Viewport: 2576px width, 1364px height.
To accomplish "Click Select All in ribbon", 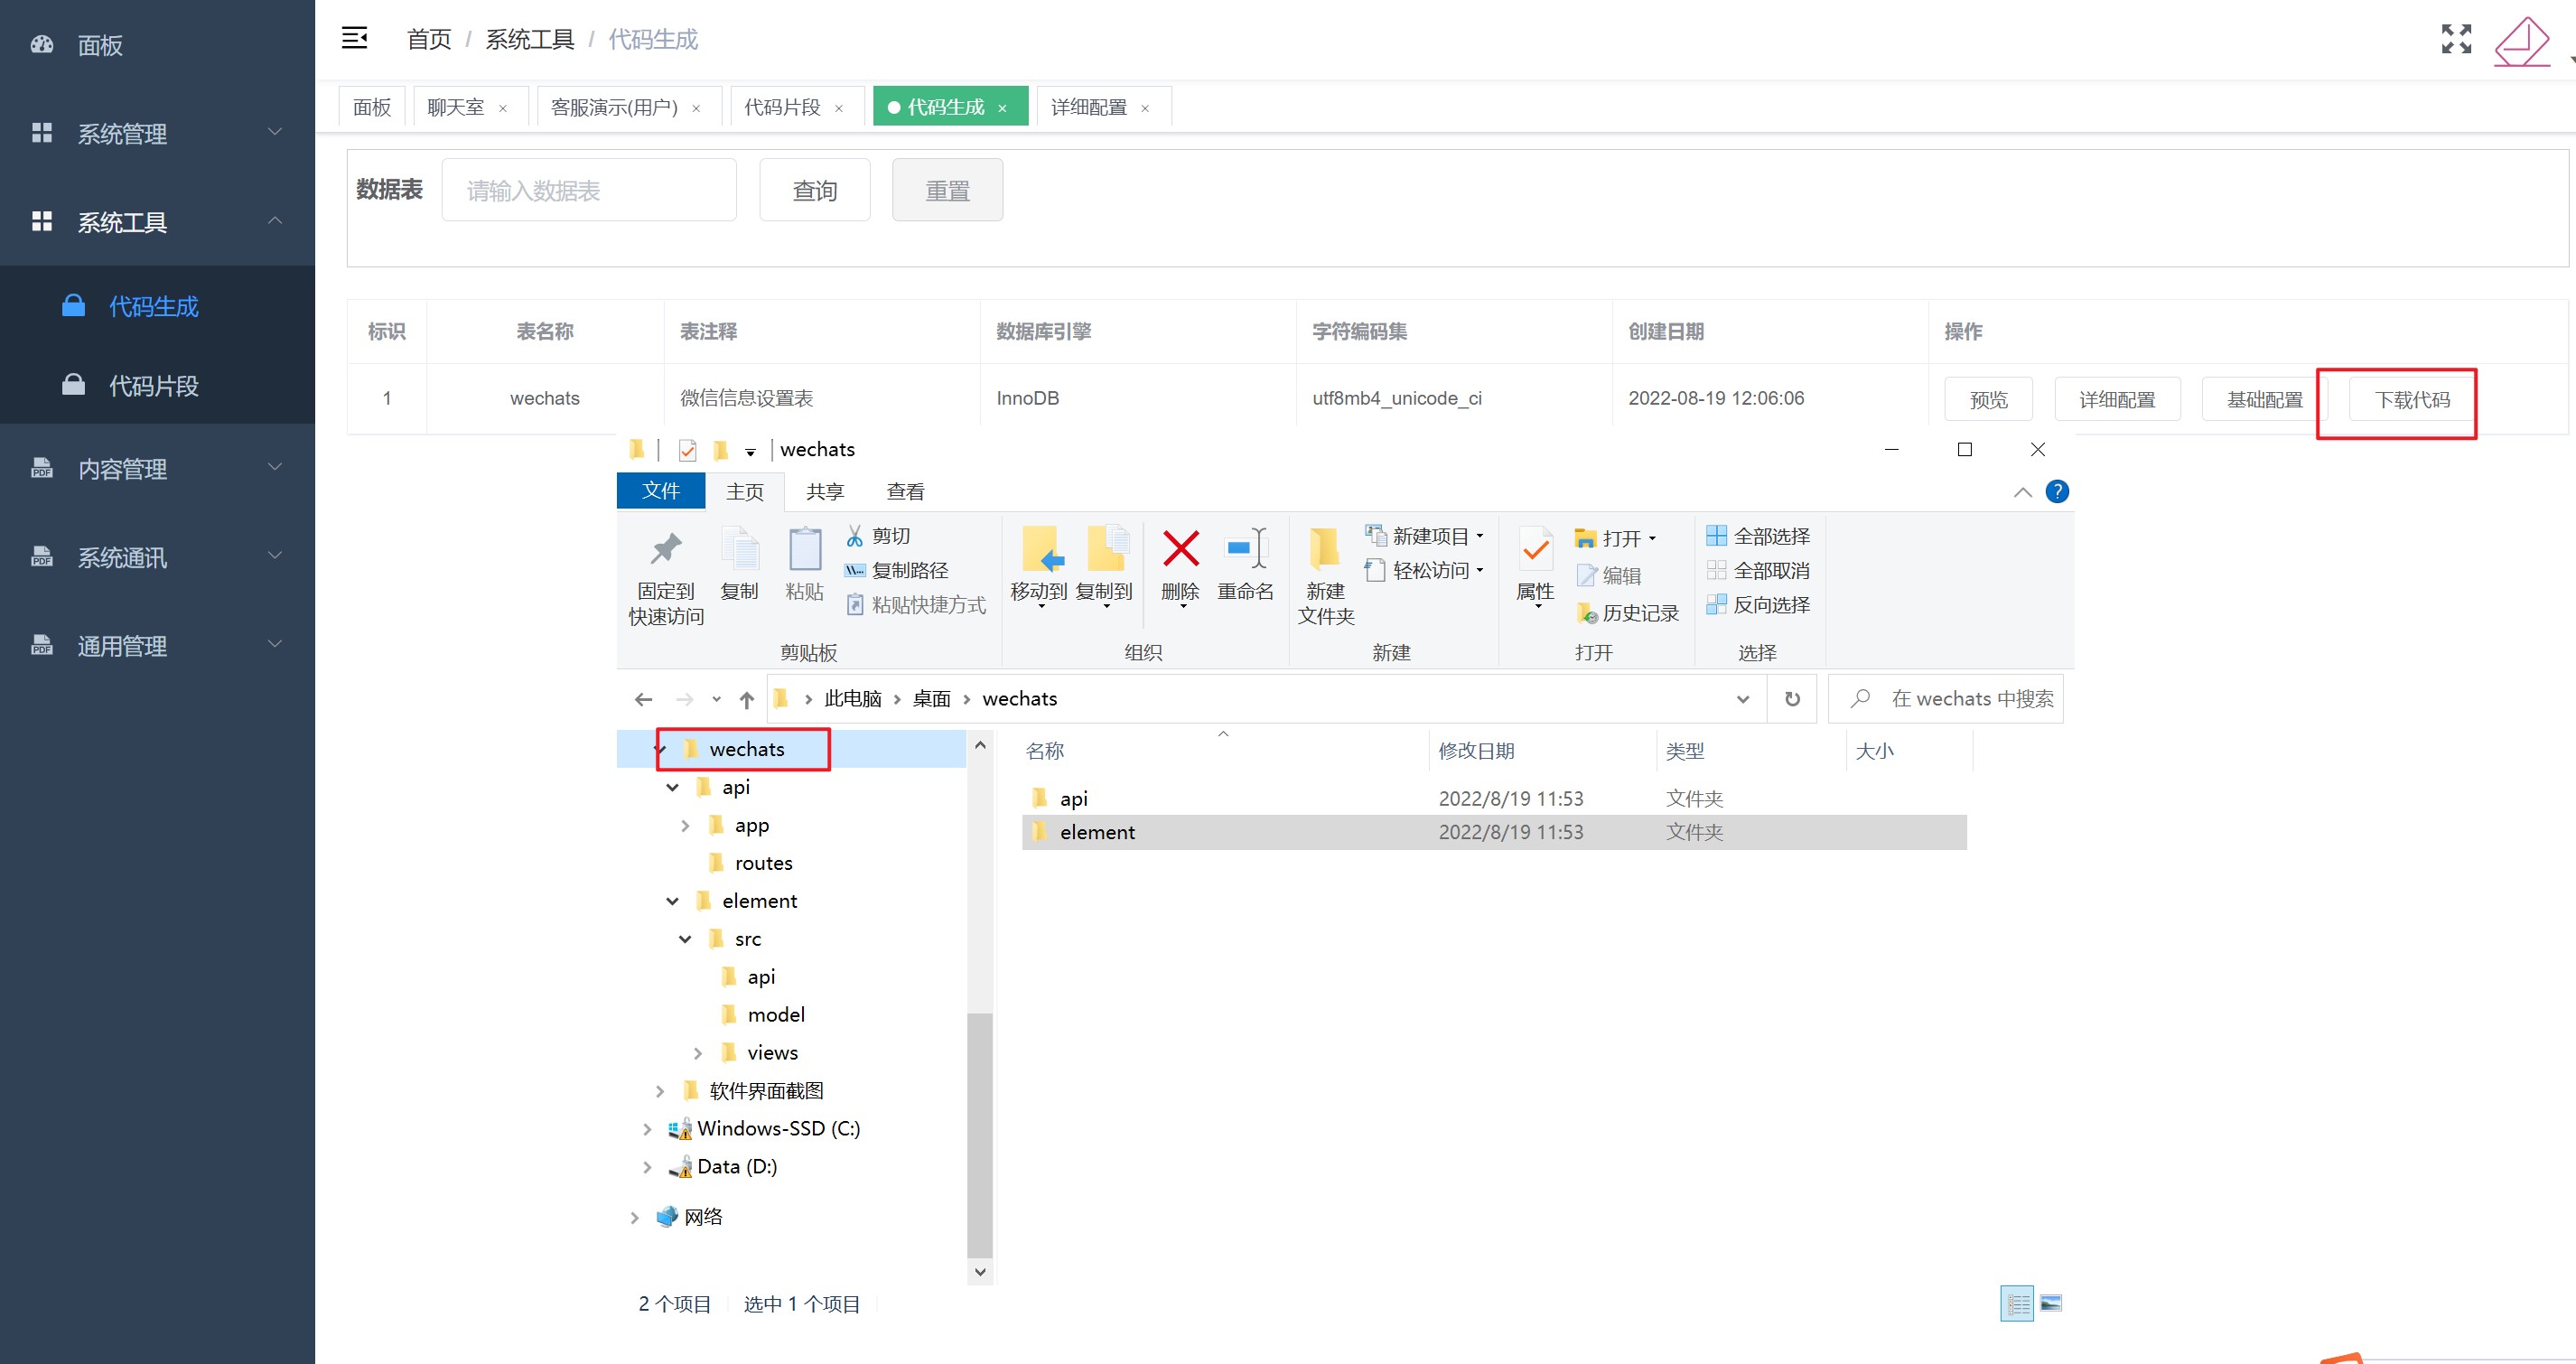I will pyautogui.click(x=1759, y=536).
